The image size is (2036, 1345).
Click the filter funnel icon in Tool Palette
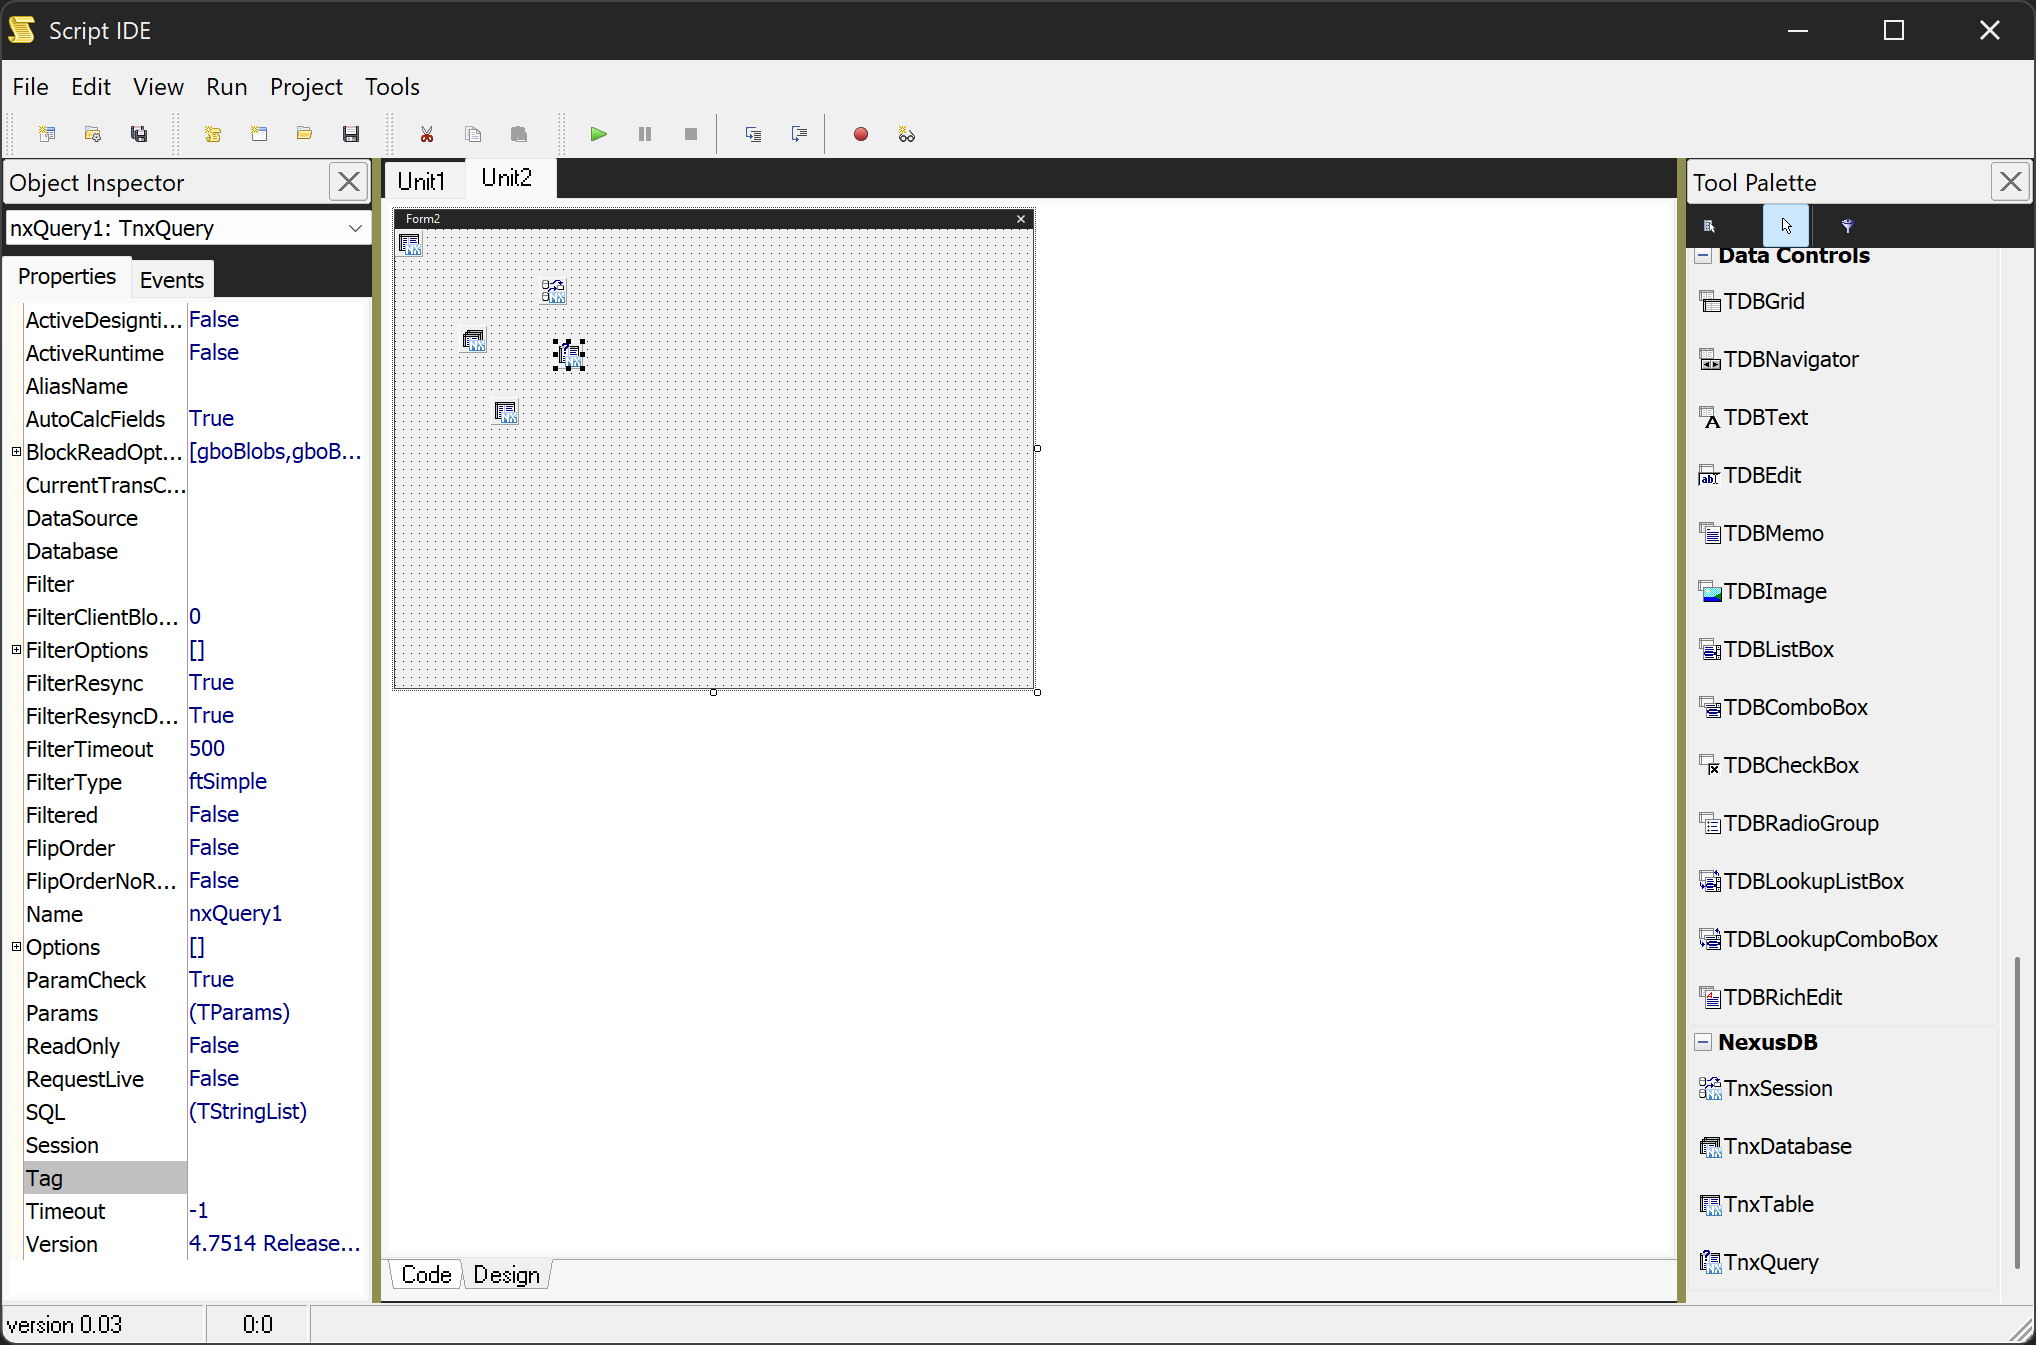coord(1847,226)
